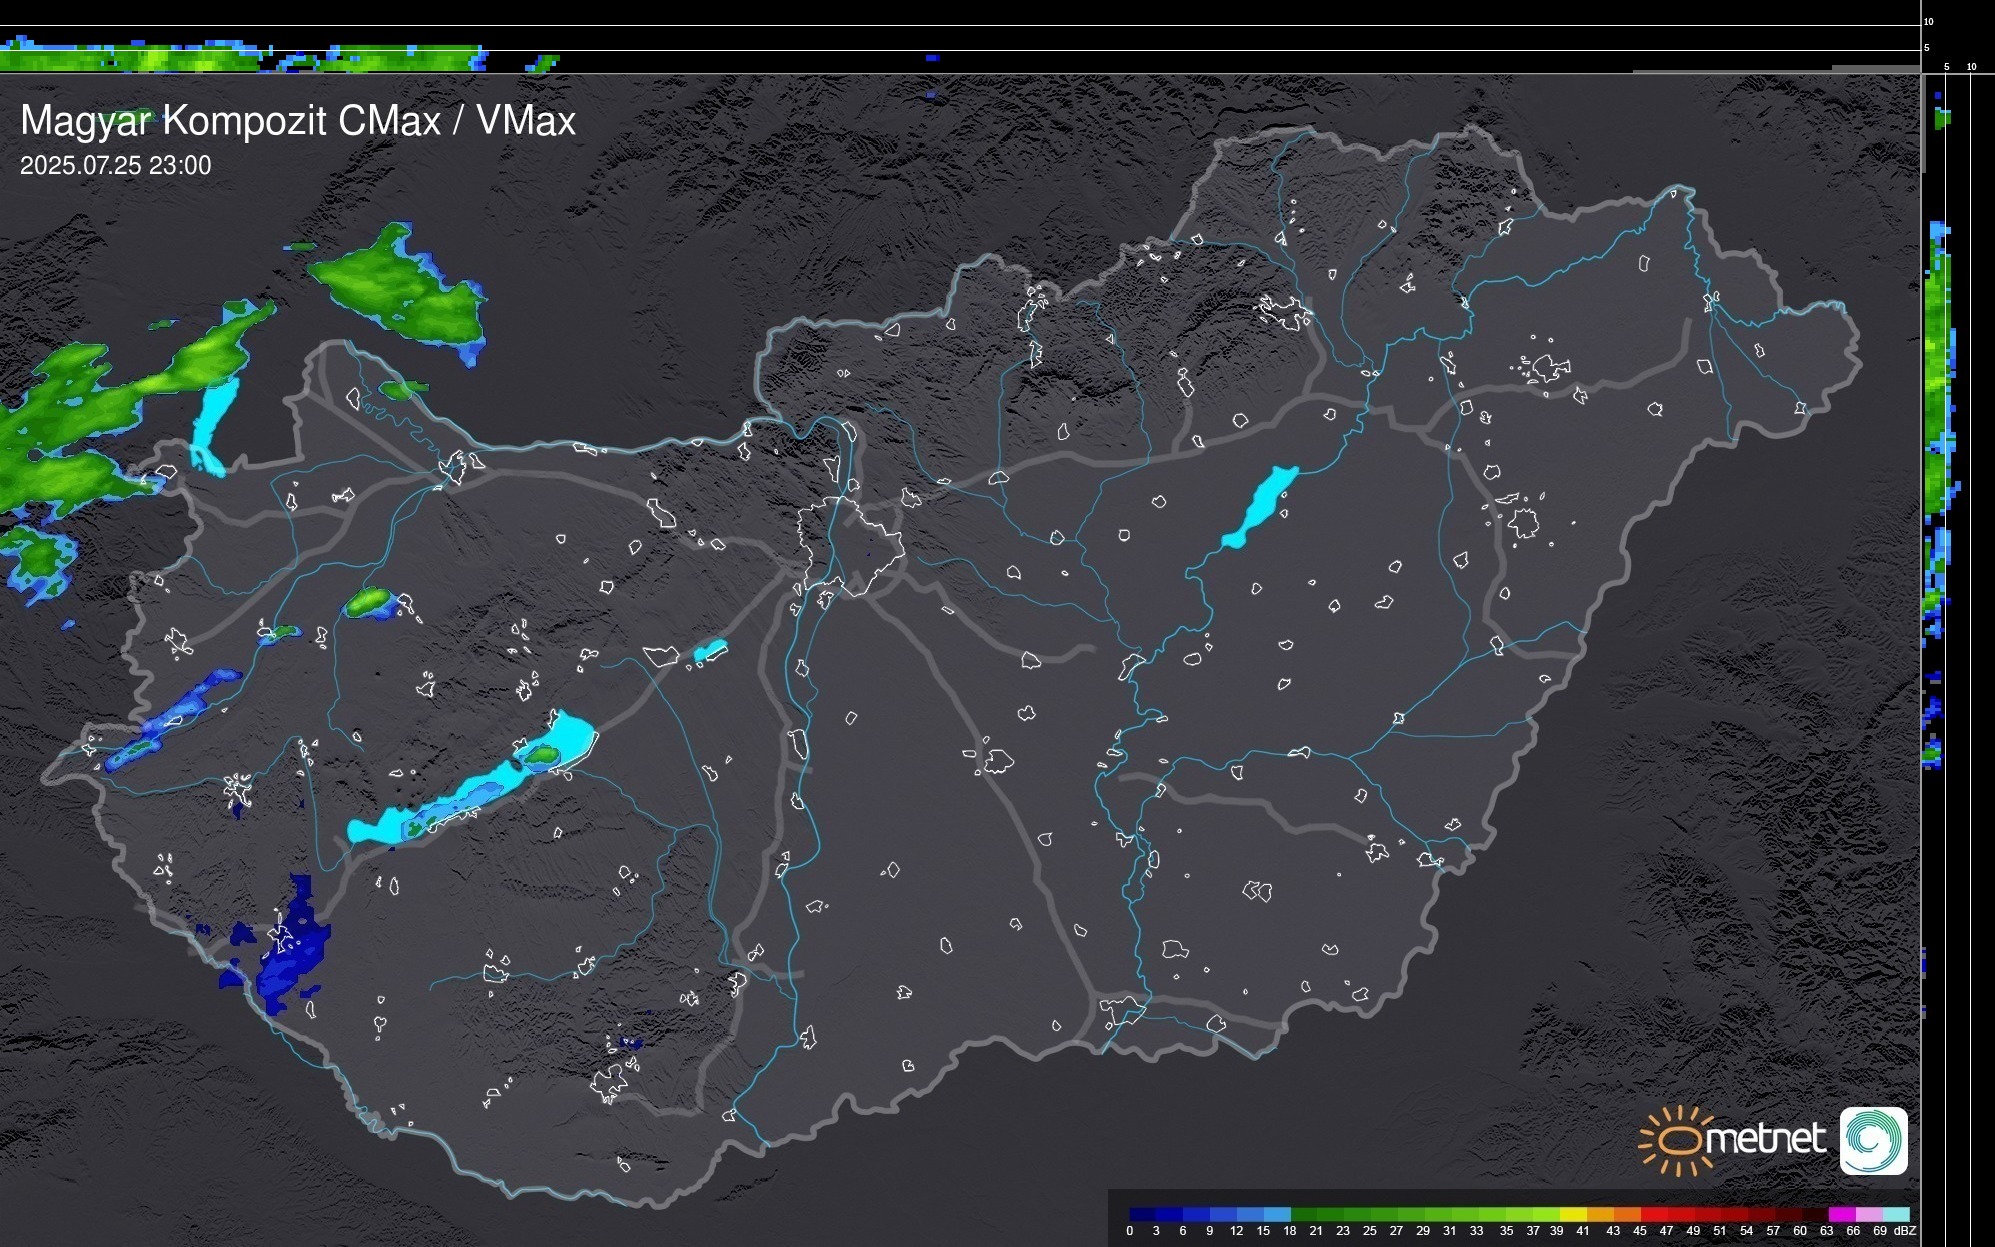Screen dimensions: 1995x1247
Task: Click the yellow 39 dBZ color swatch
Action: (x=1573, y=1214)
